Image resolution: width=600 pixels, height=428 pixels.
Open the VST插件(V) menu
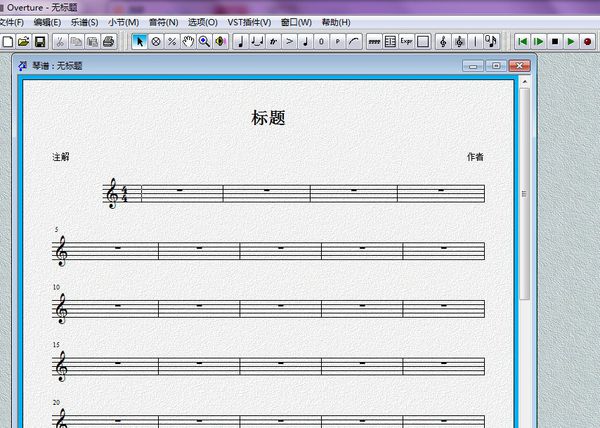(248, 22)
